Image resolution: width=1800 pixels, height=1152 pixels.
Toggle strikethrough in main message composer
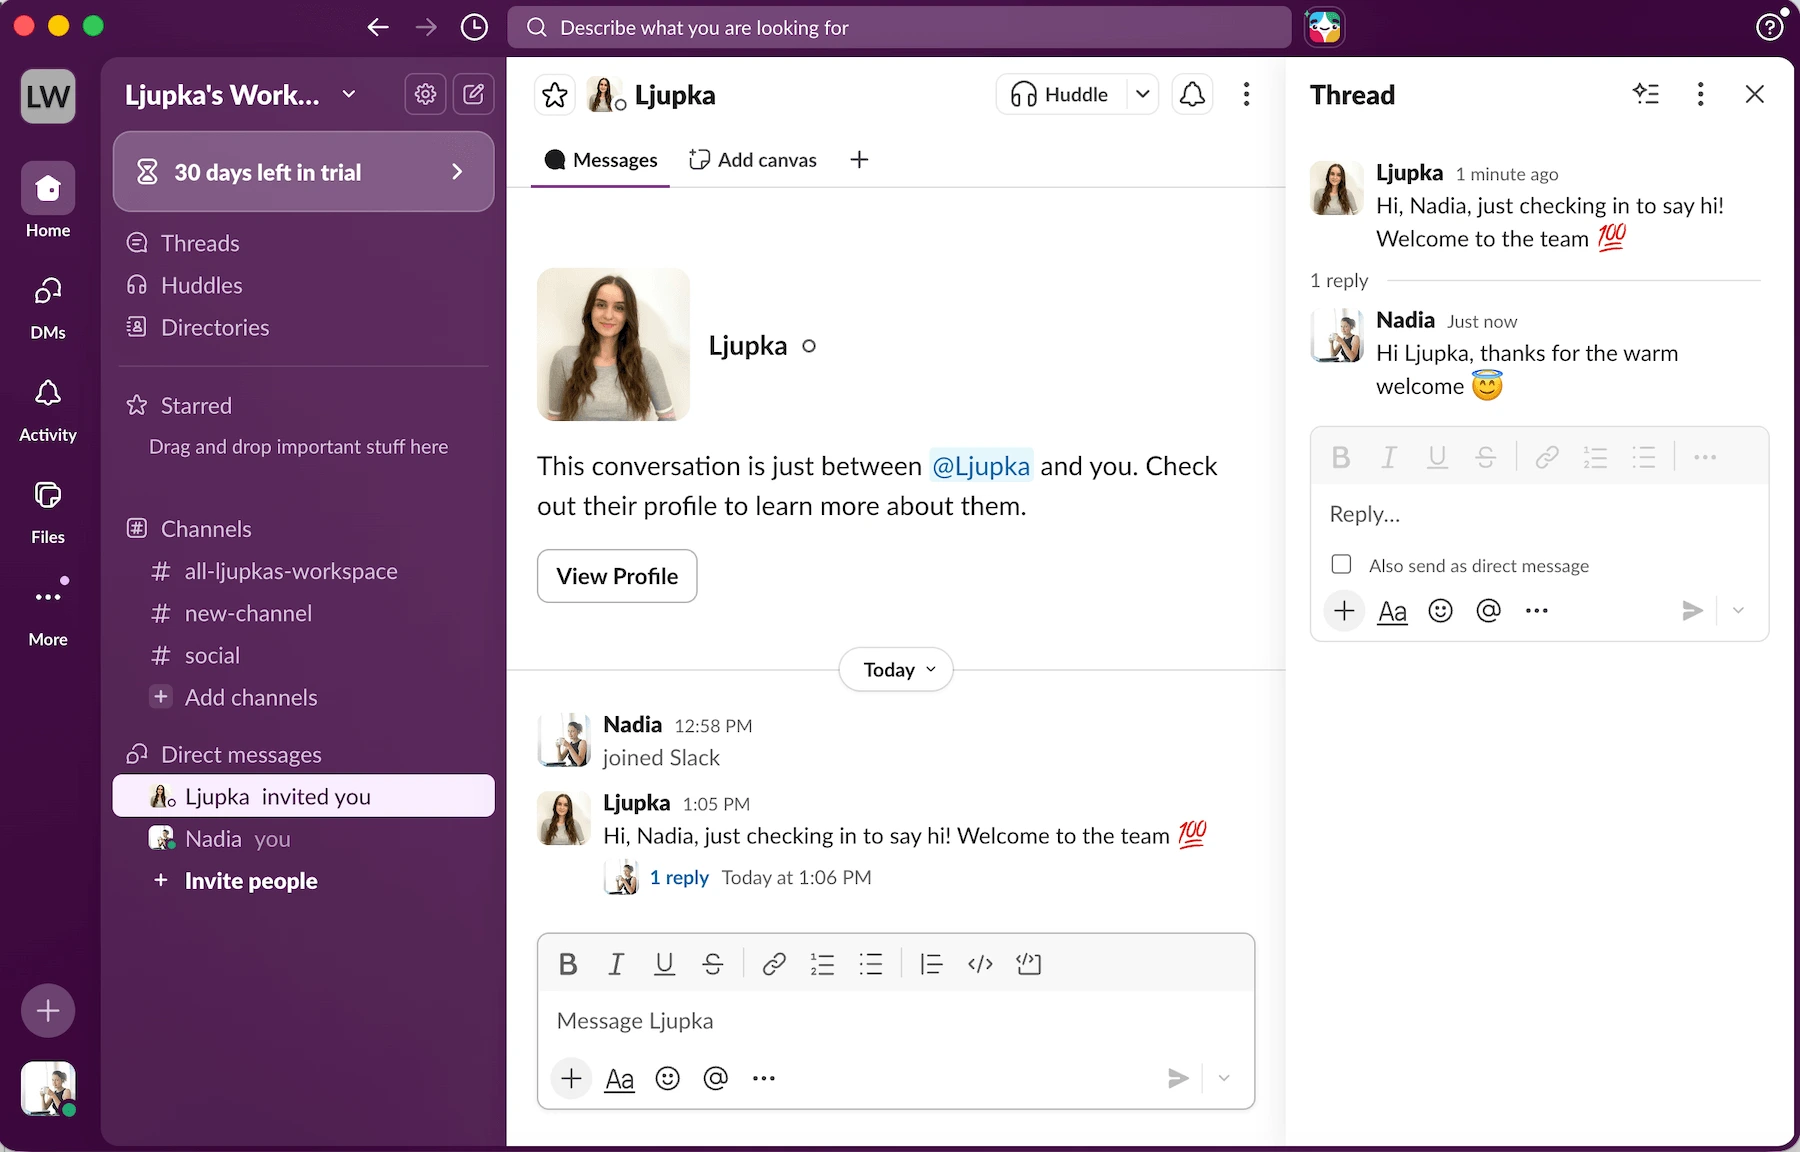(x=713, y=964)
